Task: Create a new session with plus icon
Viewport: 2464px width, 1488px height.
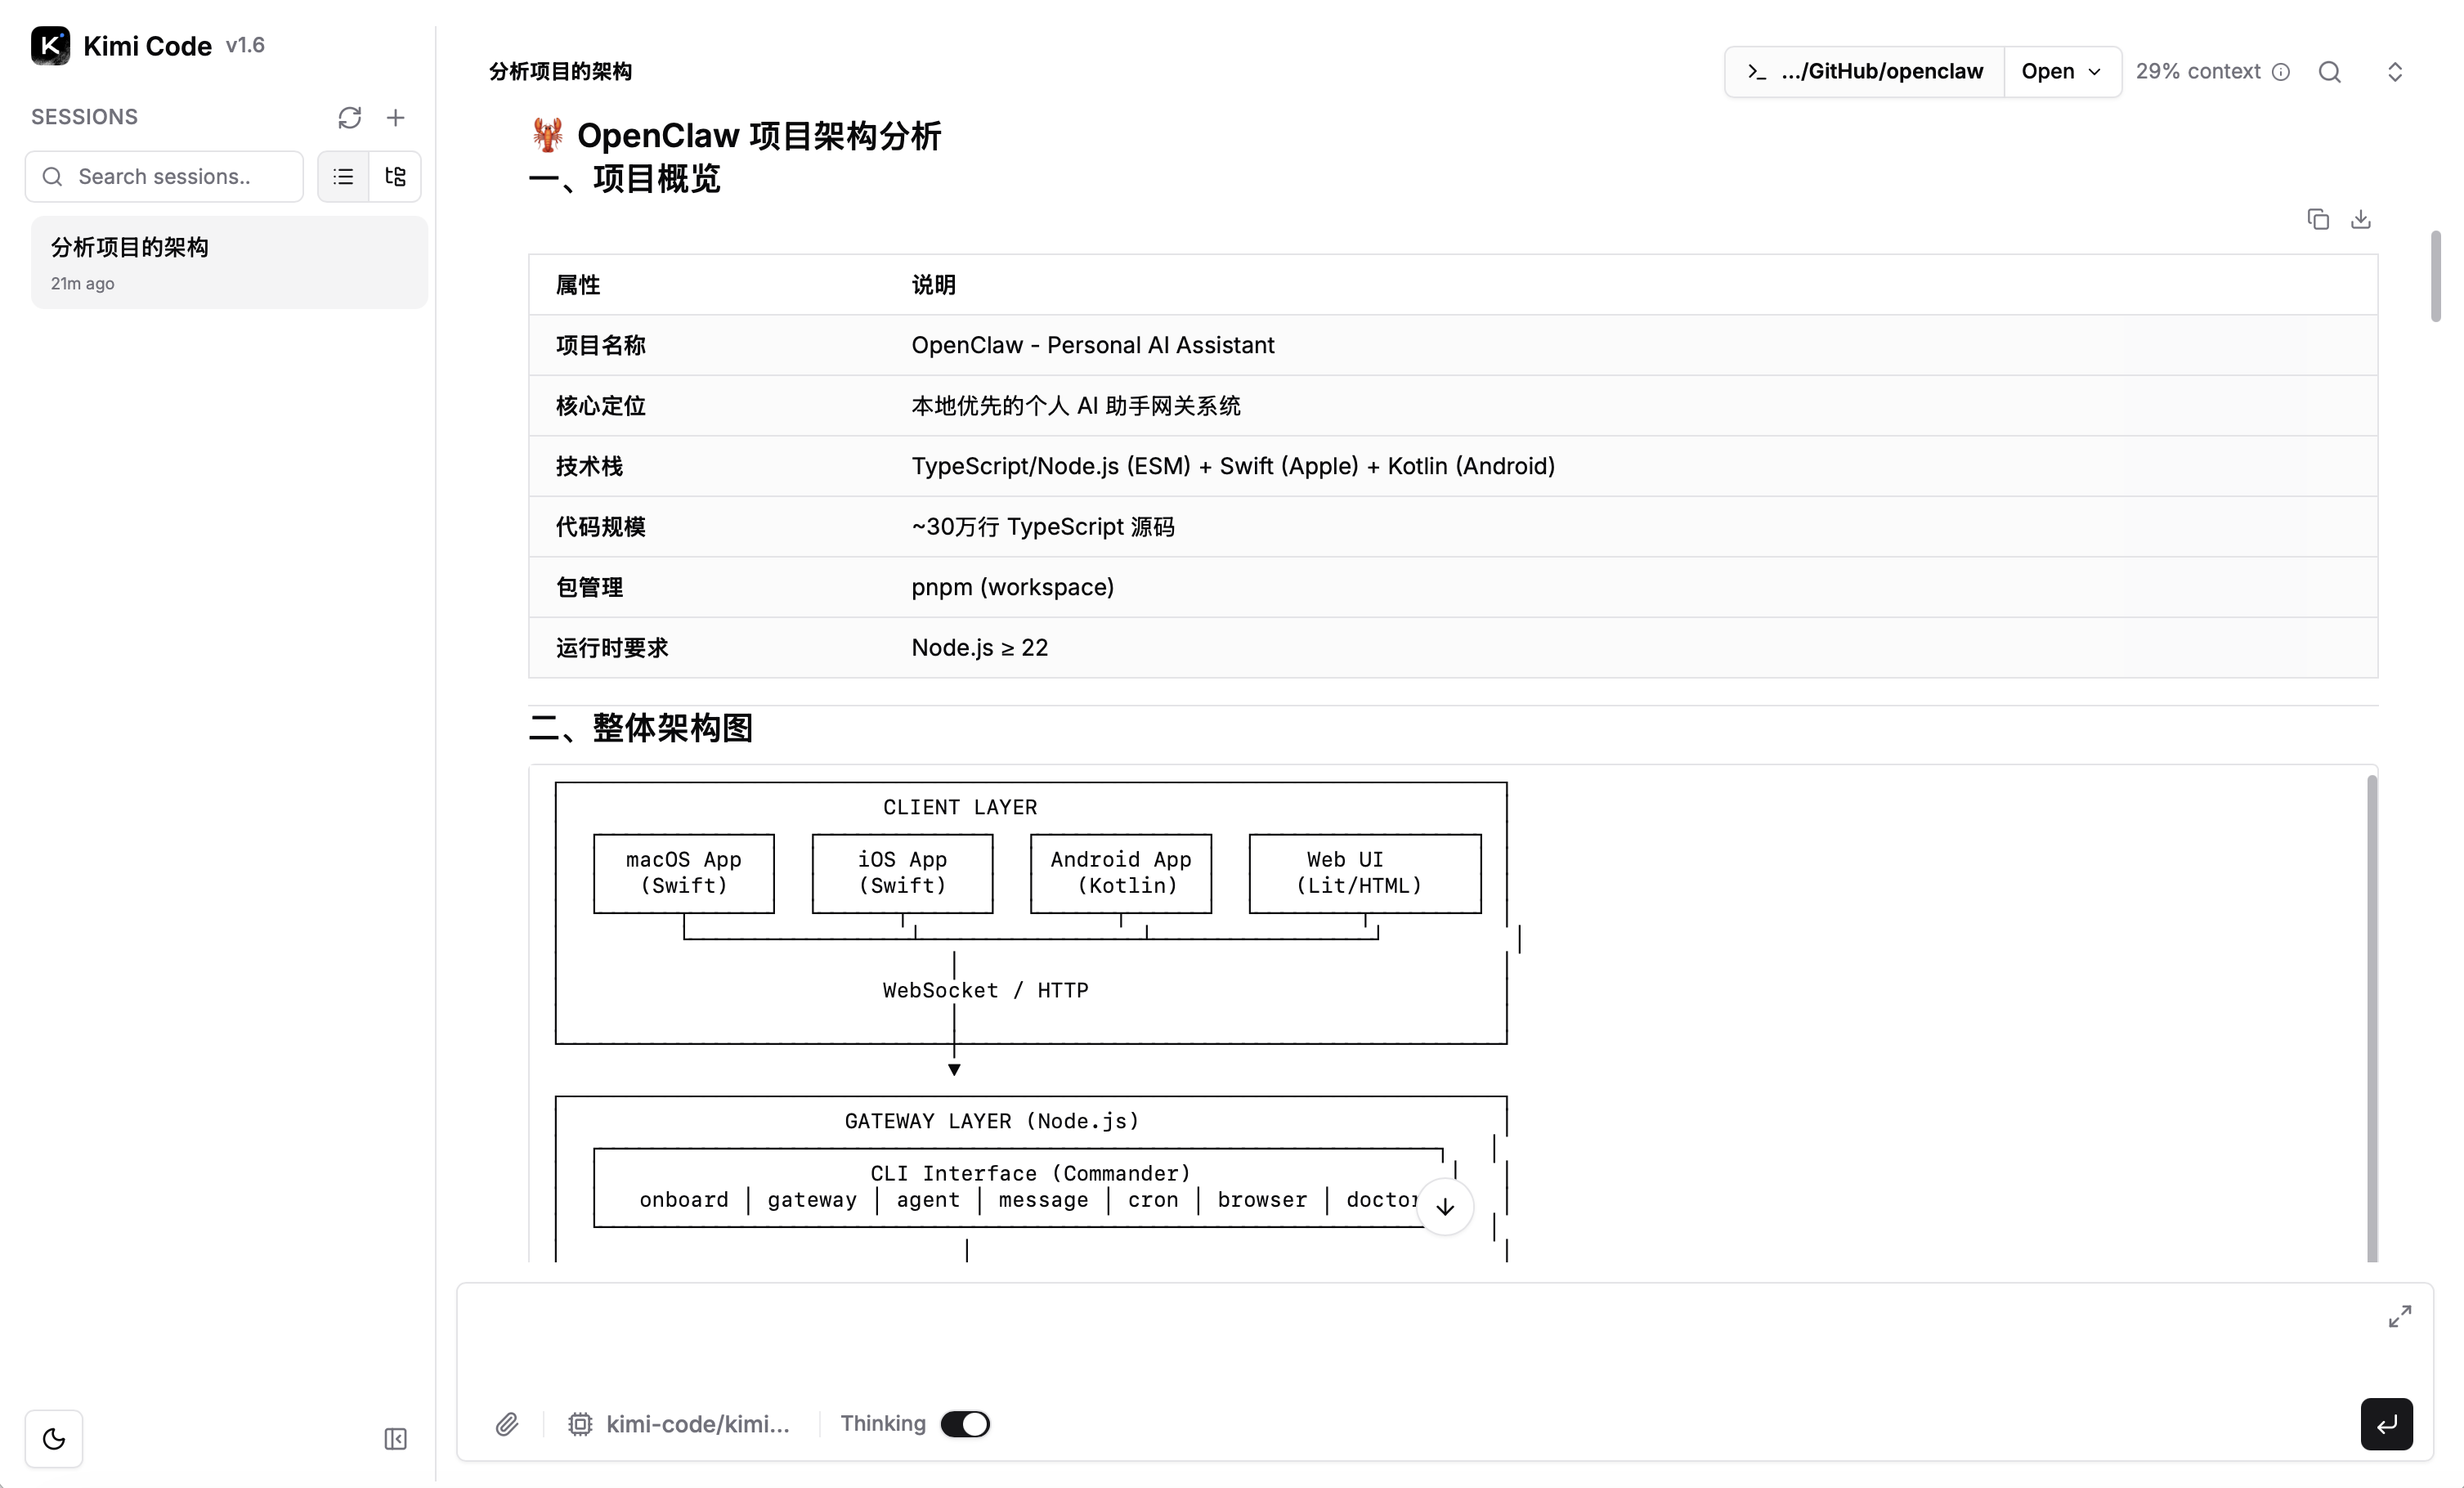Action: click(x=396, y=118)
